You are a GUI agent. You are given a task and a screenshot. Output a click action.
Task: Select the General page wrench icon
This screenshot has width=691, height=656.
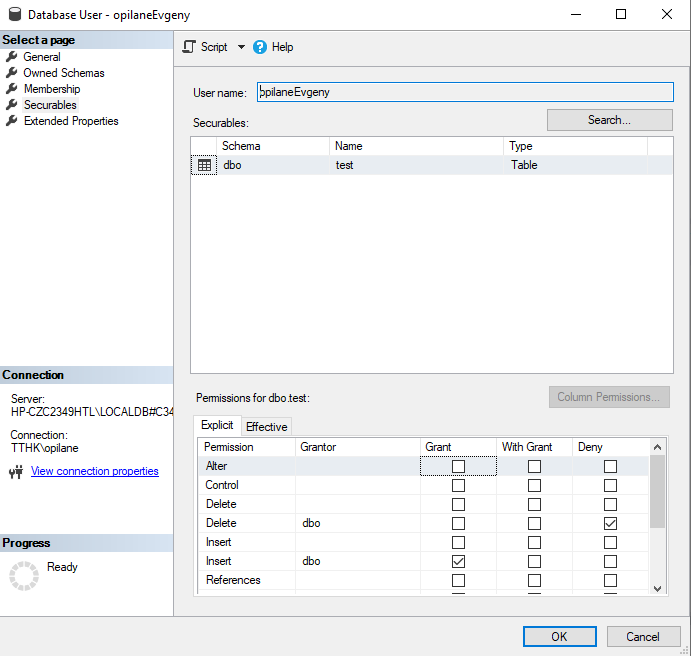point(12,57)
